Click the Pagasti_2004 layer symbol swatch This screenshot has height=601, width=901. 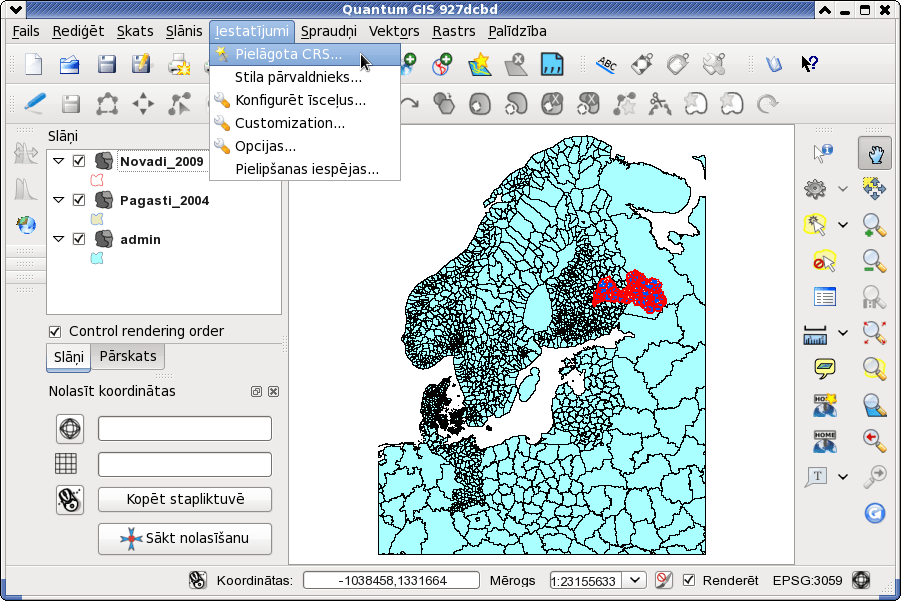tap(97, 219)
